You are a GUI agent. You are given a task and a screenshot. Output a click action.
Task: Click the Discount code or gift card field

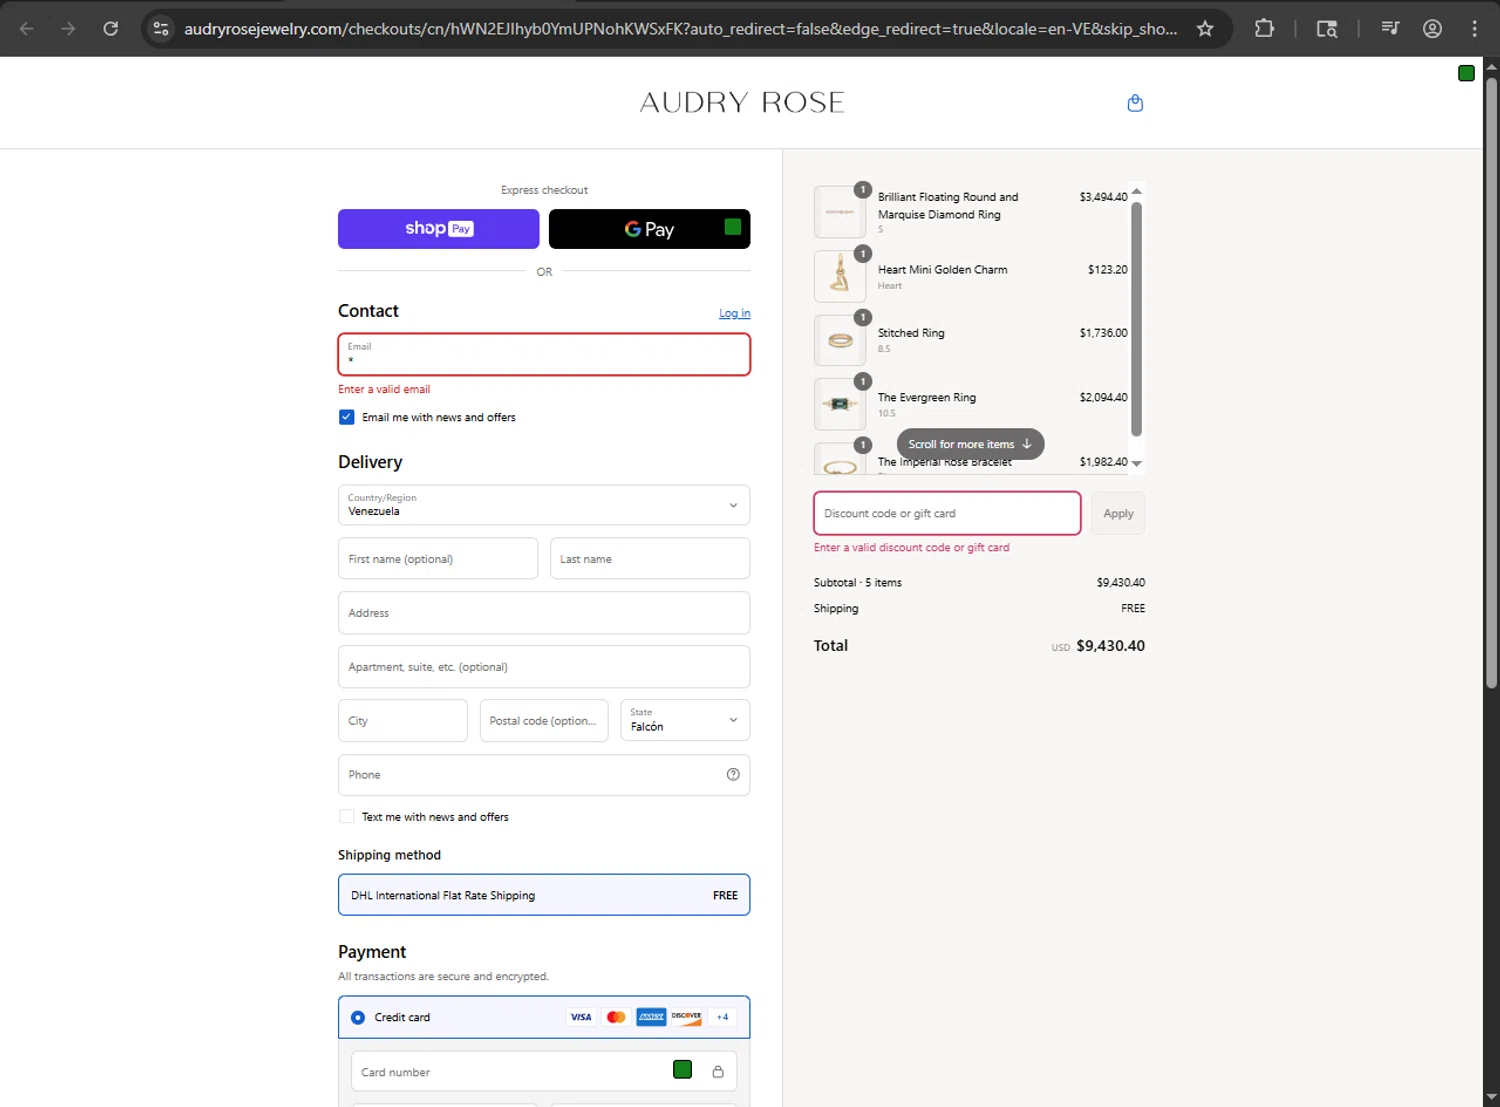click(x=947, y=513)
